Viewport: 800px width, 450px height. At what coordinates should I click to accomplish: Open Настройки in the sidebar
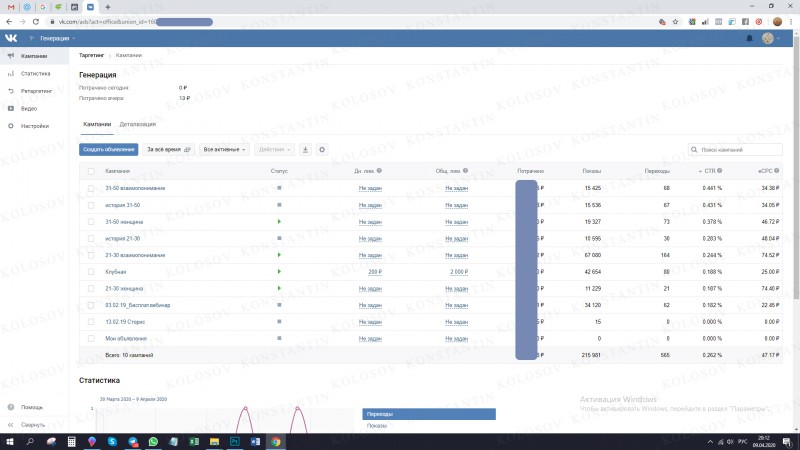[x=34, y=126]
